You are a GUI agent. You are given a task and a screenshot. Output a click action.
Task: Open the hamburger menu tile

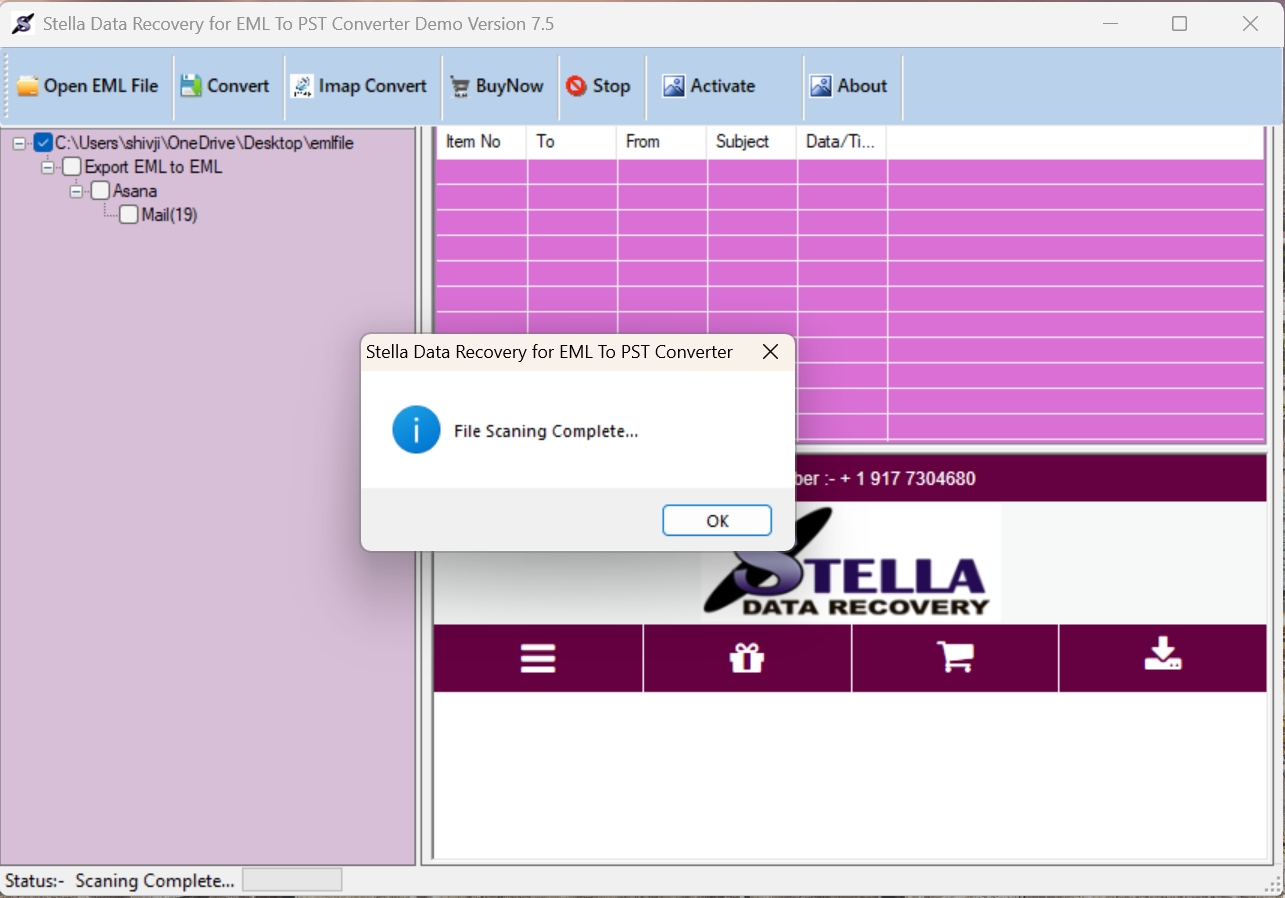pyautogui.click(x=538, y=658)
